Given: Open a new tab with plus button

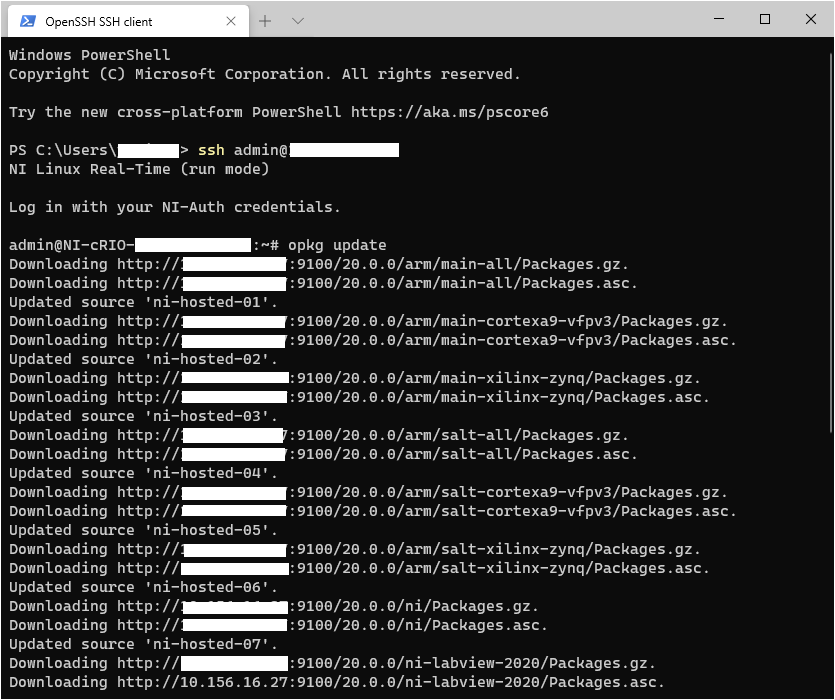Looking at the screenshot, I should click(265, 20).
